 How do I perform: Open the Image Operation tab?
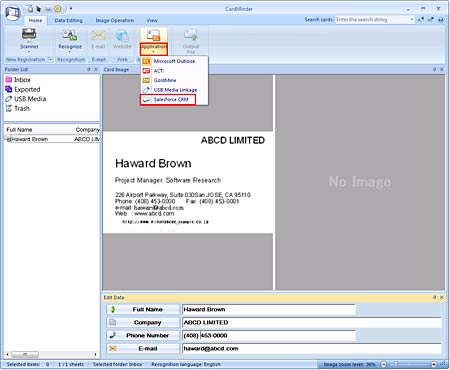pos(115,20)
